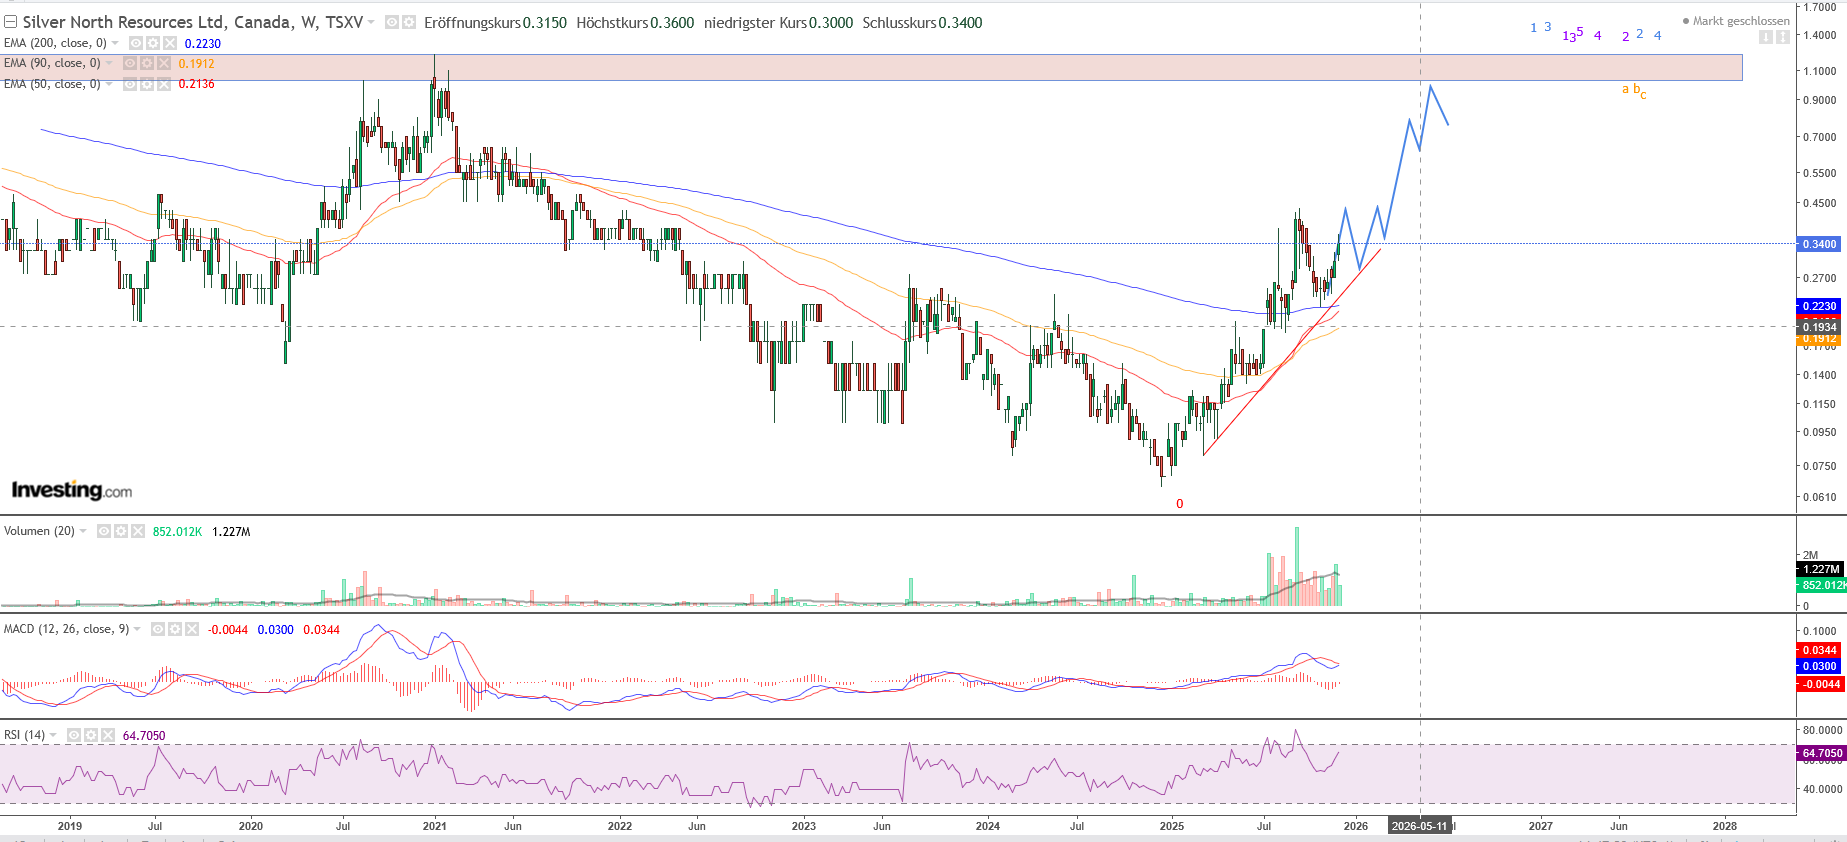Screen dimensions: 1847x842
Task: Click the Markt geschlossen status label
Action: coord(1740,21)
